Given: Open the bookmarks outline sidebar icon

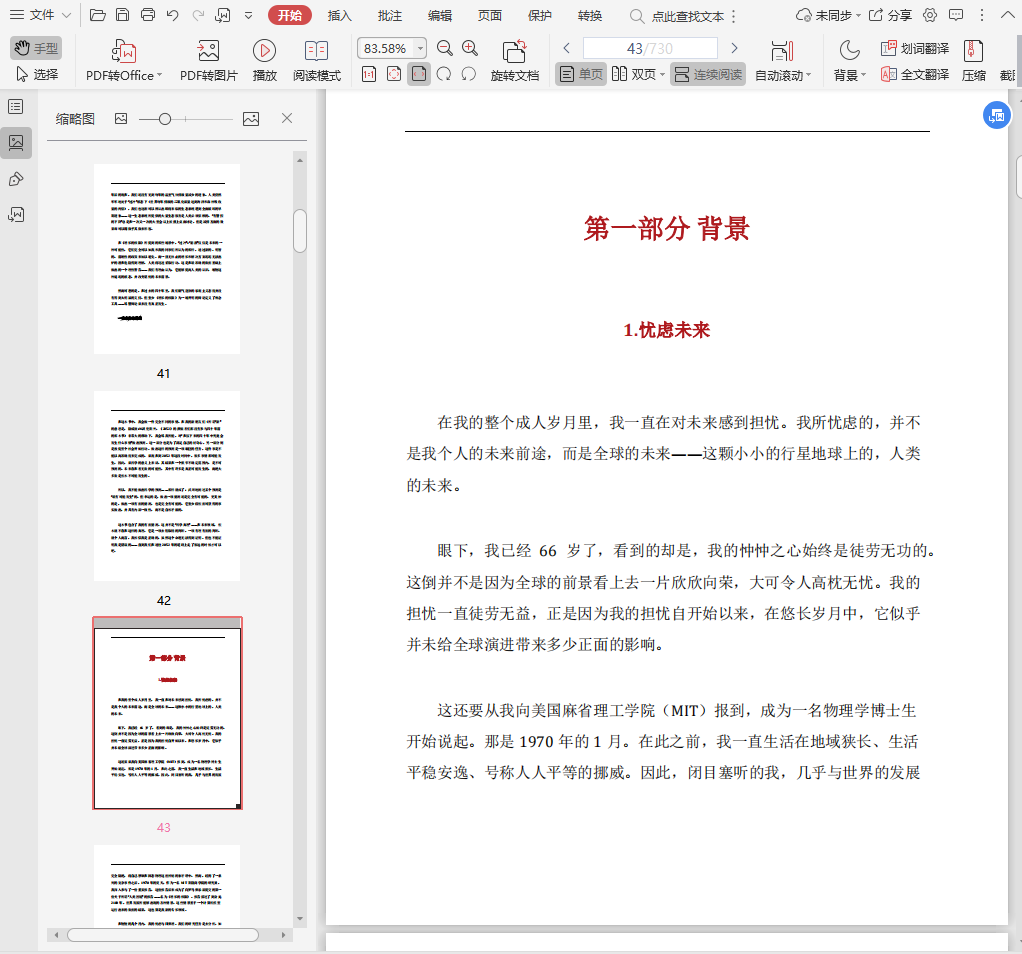Looking at the screenshot, I should [x=16, y=106].
